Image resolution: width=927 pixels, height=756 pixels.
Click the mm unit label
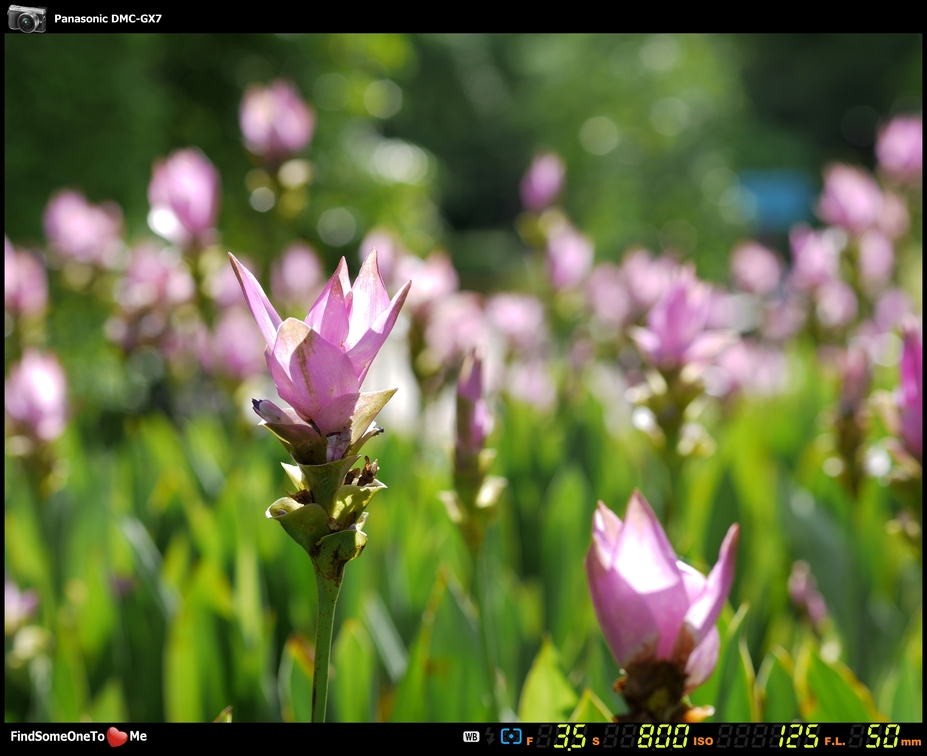click(x=911, y=742)
